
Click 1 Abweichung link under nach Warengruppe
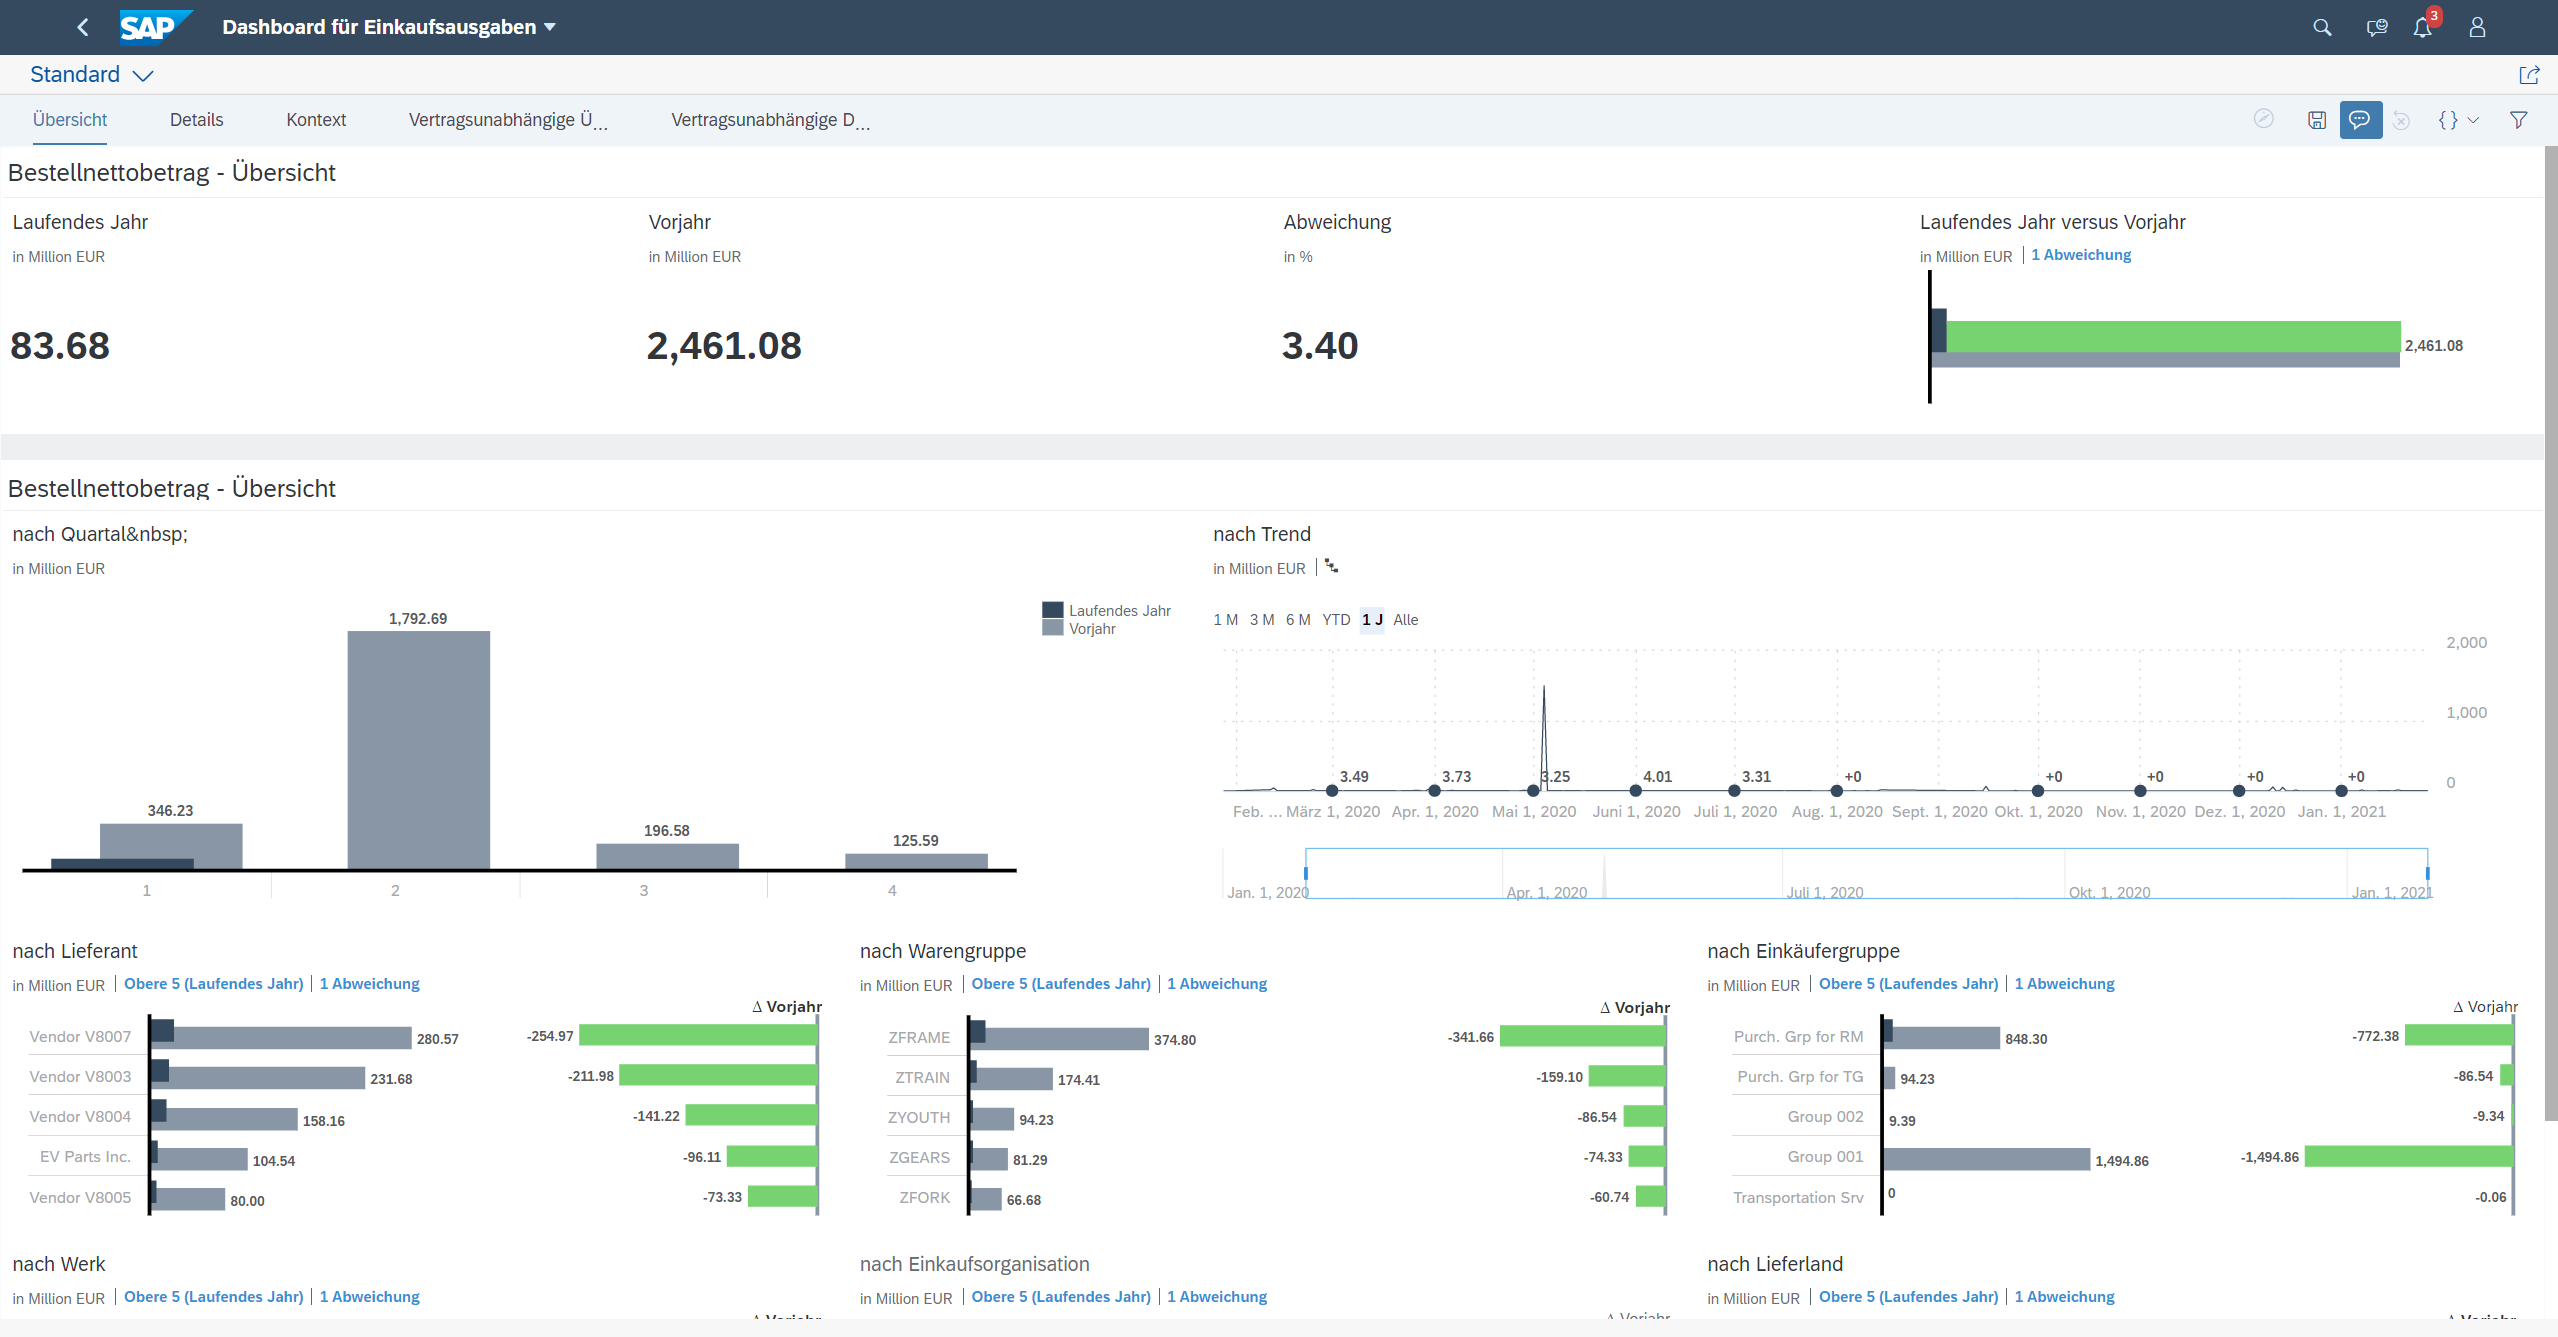[1217, 984]
